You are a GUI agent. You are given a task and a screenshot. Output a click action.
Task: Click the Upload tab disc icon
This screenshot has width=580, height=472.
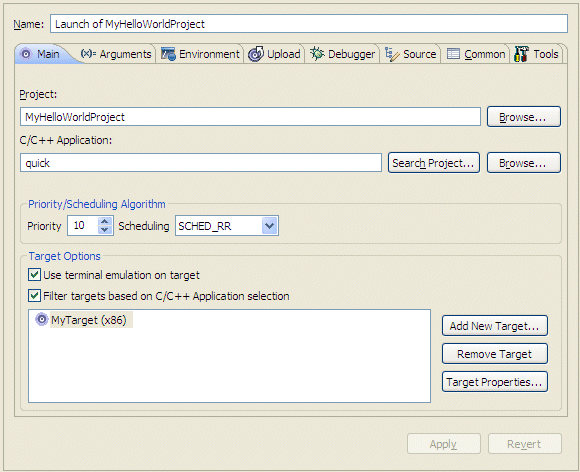pos(256,54)
